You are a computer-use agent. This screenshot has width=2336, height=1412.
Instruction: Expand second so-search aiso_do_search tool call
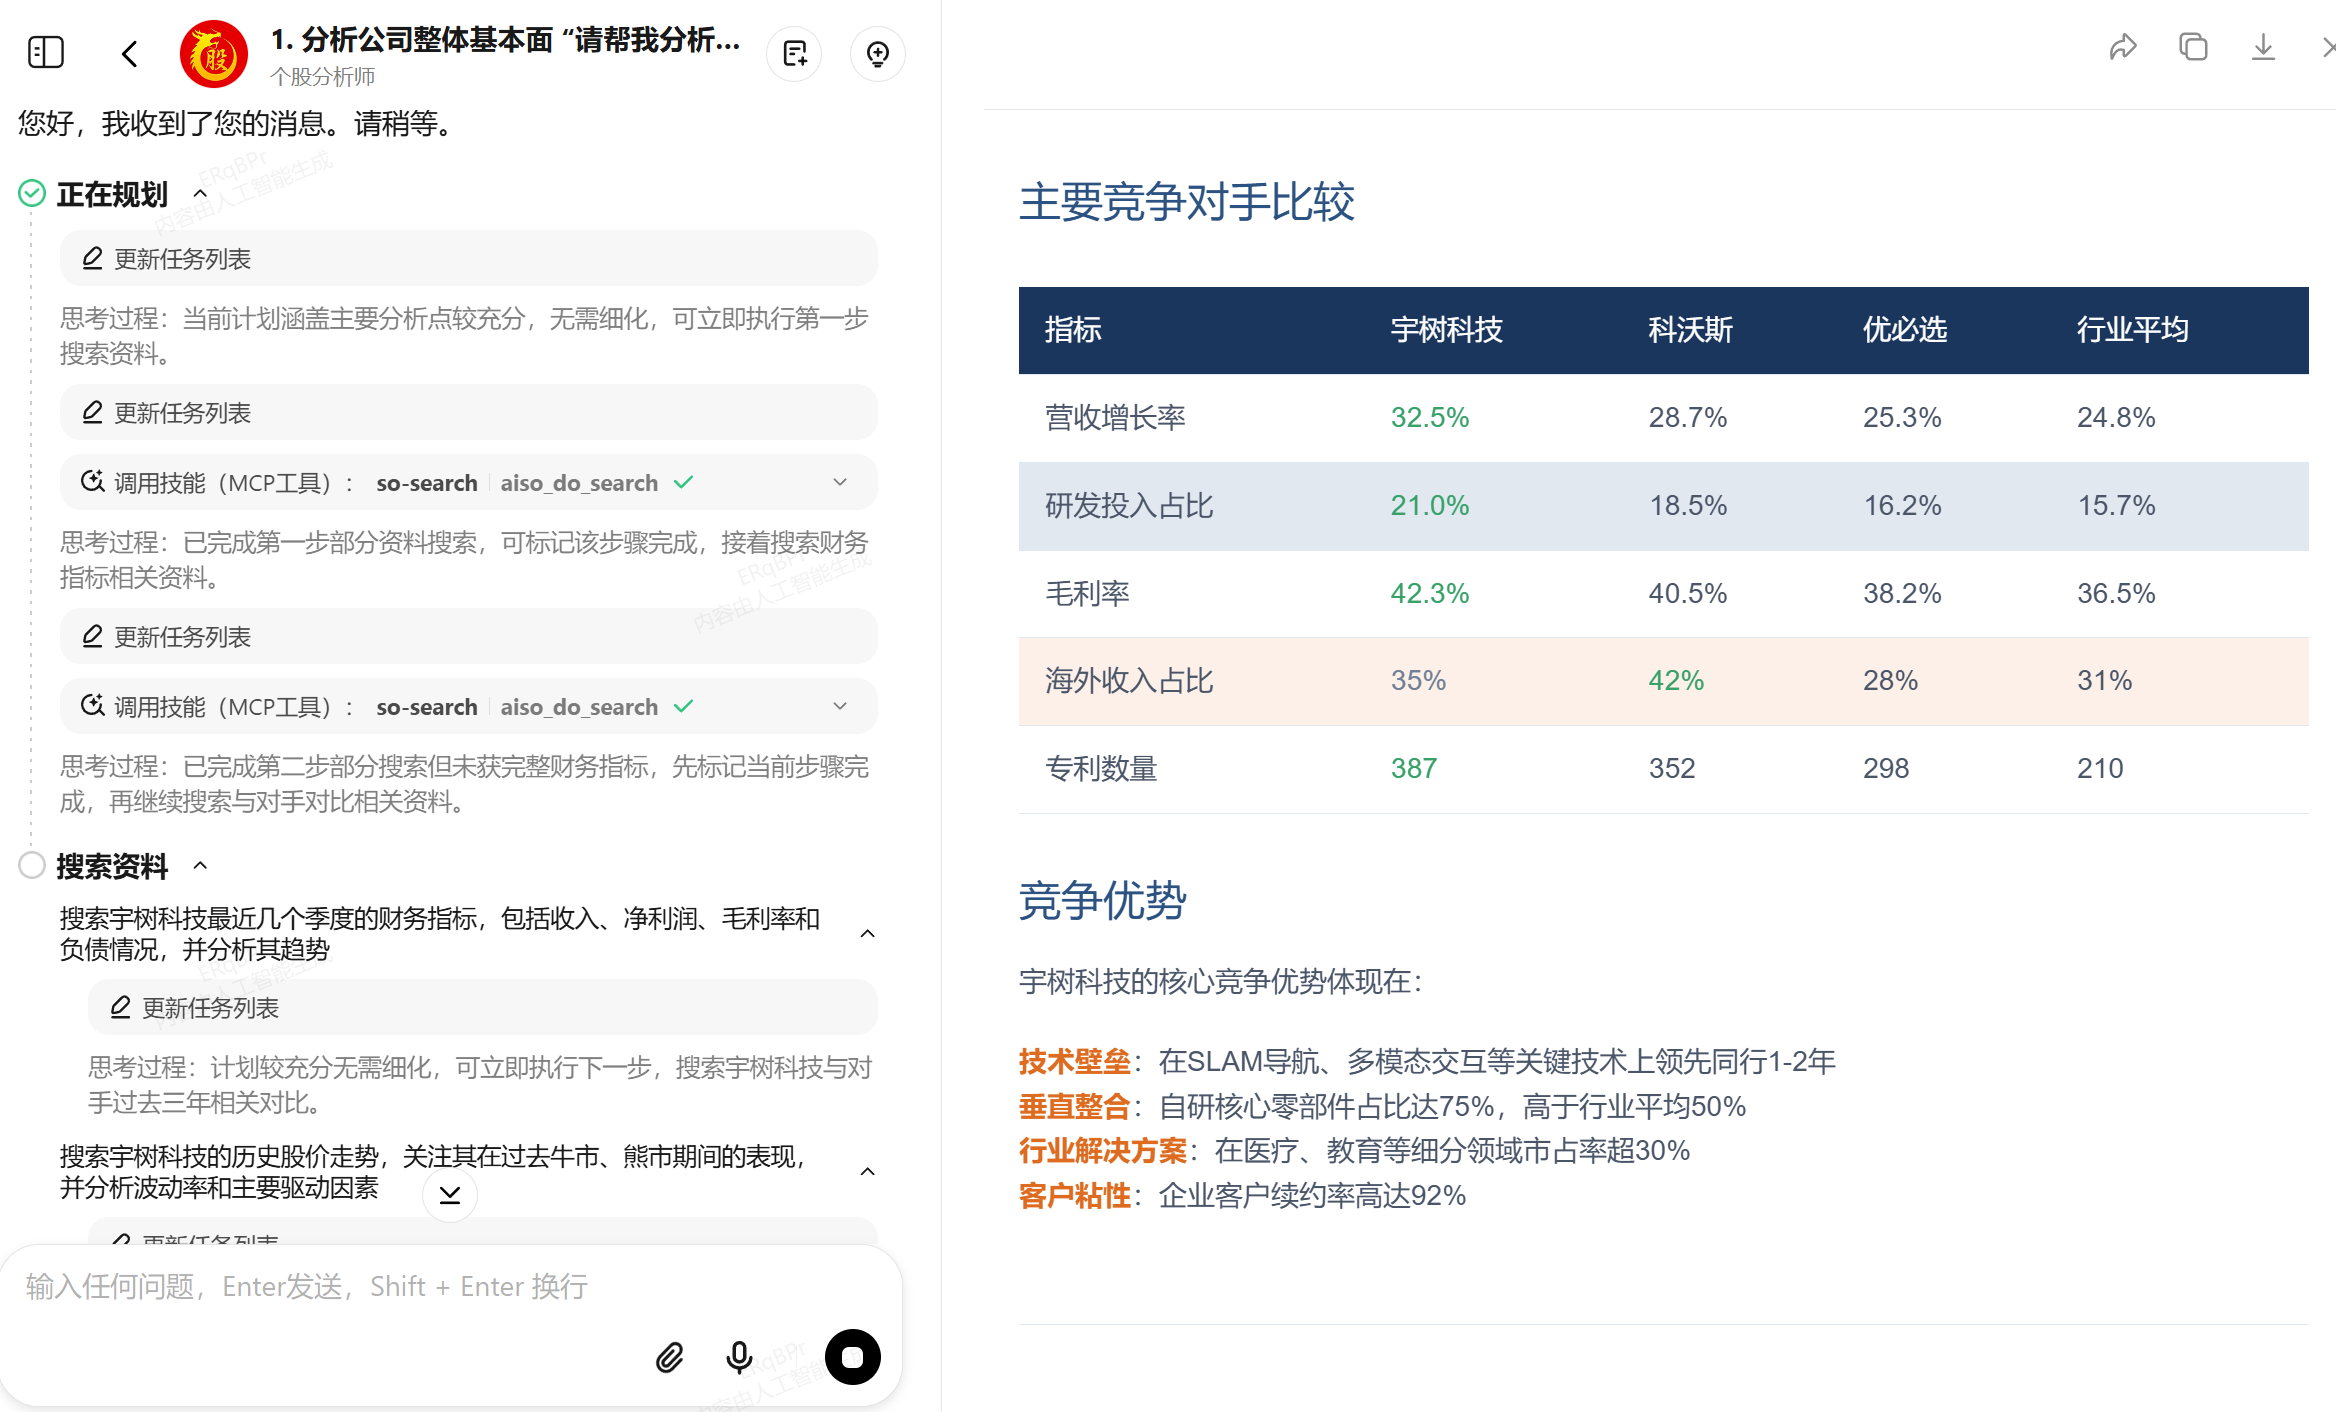click(x=840, y=706)
